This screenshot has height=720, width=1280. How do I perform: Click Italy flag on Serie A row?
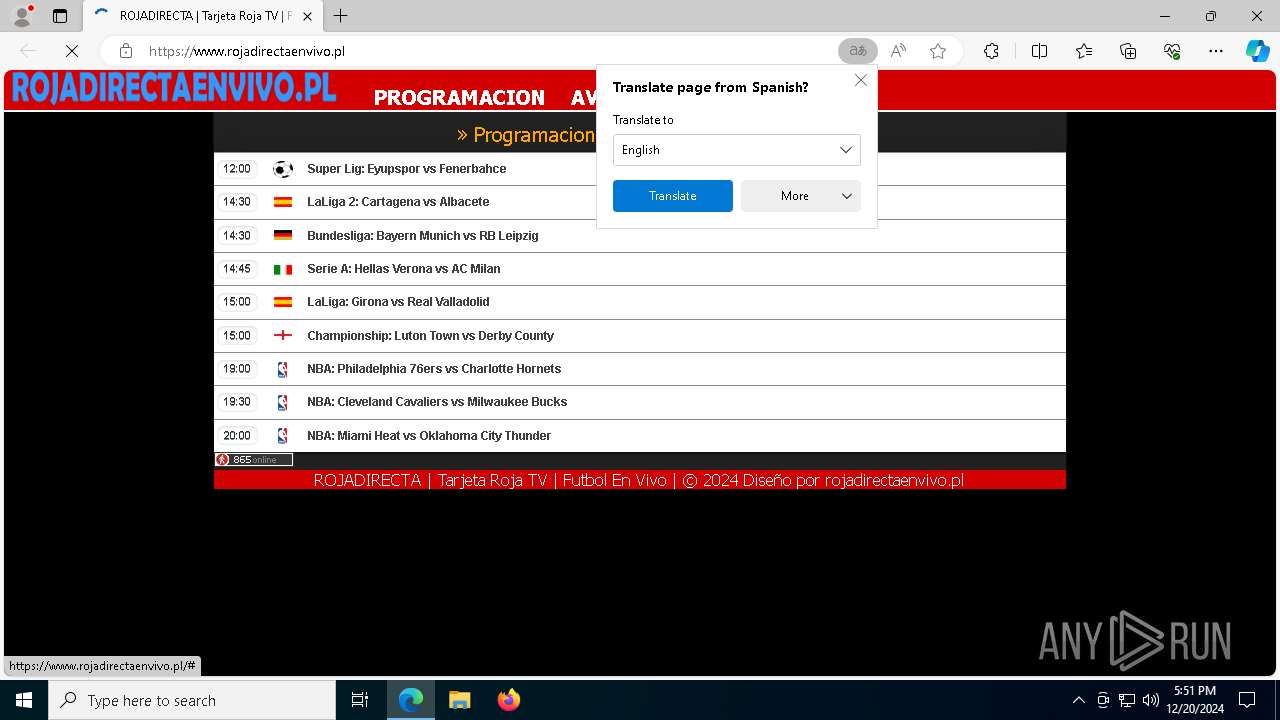[283, 269]
